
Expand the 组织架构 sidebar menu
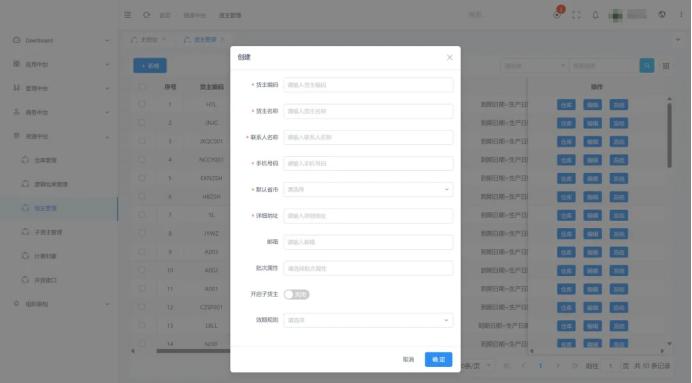click(107, 304)
